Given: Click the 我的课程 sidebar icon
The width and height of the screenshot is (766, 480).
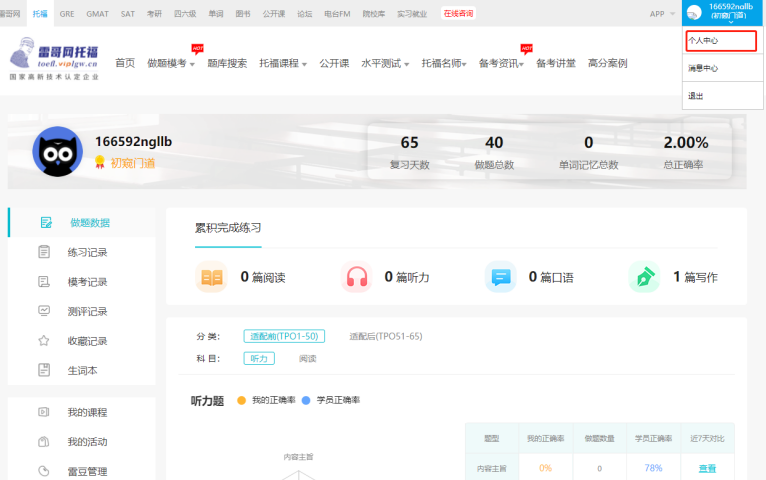Looking at the screenshot, I should [44, 412].
